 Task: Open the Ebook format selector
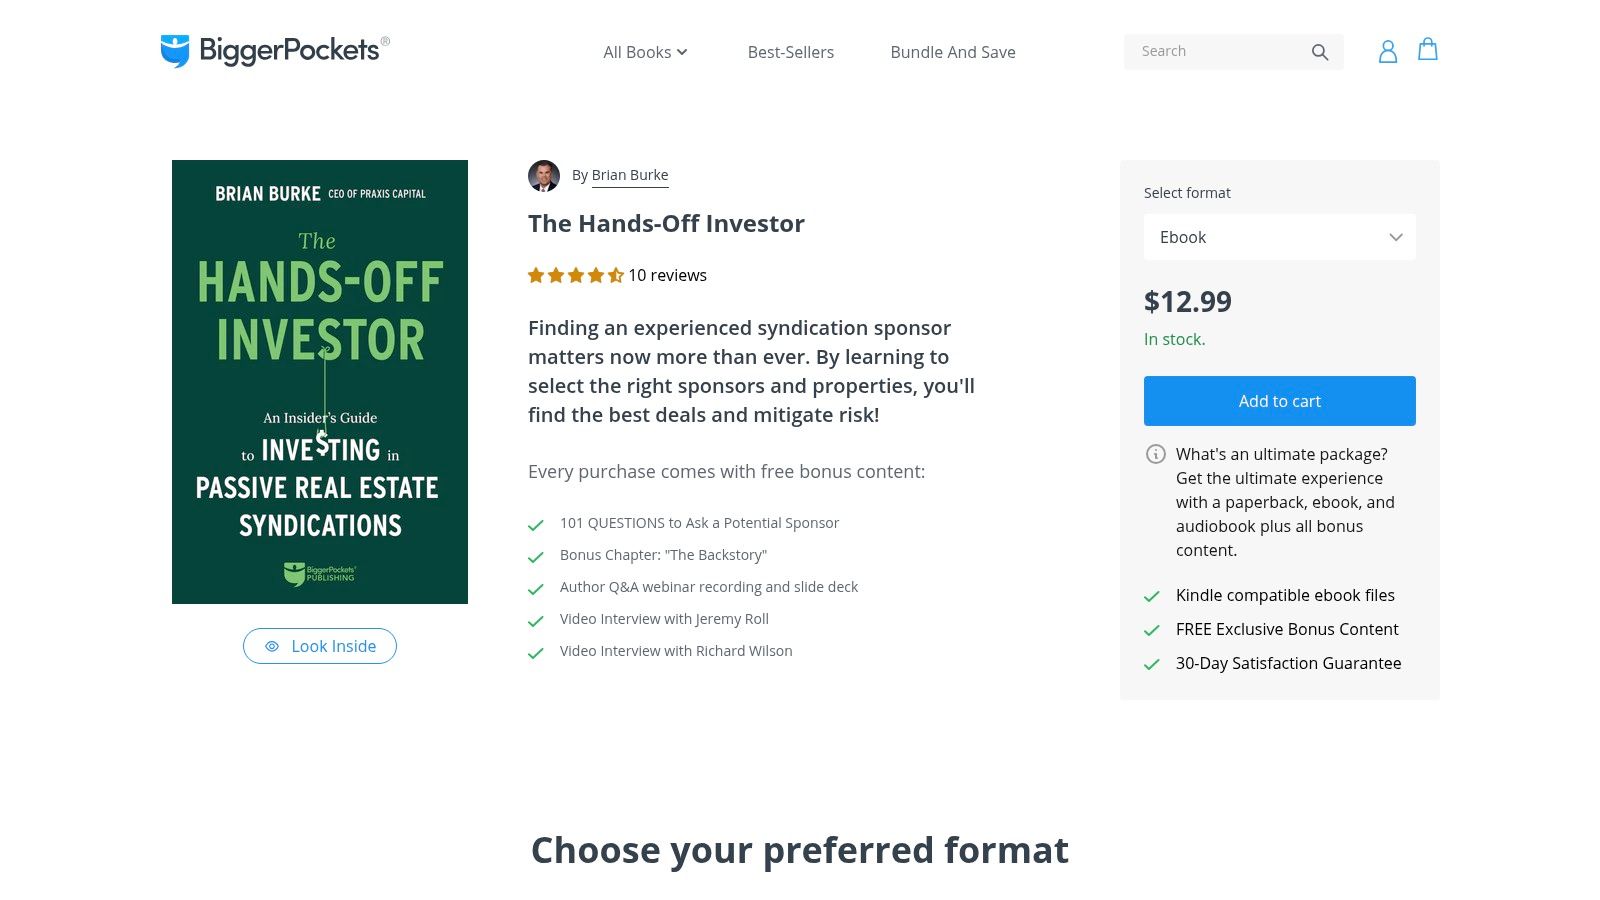1279,237
